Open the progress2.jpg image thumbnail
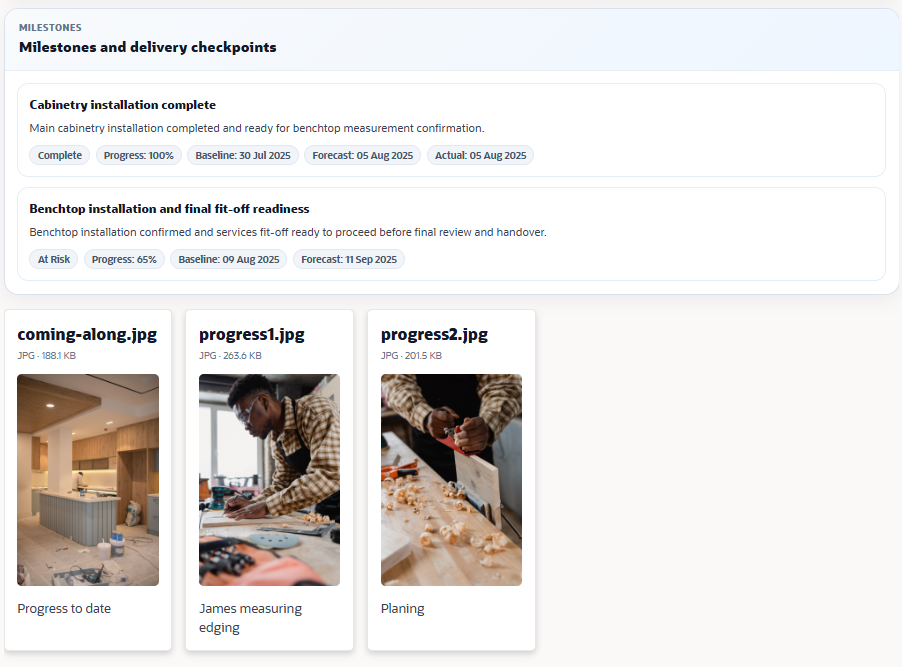Screen dimensions: 902x667 (x=452, y=480)
